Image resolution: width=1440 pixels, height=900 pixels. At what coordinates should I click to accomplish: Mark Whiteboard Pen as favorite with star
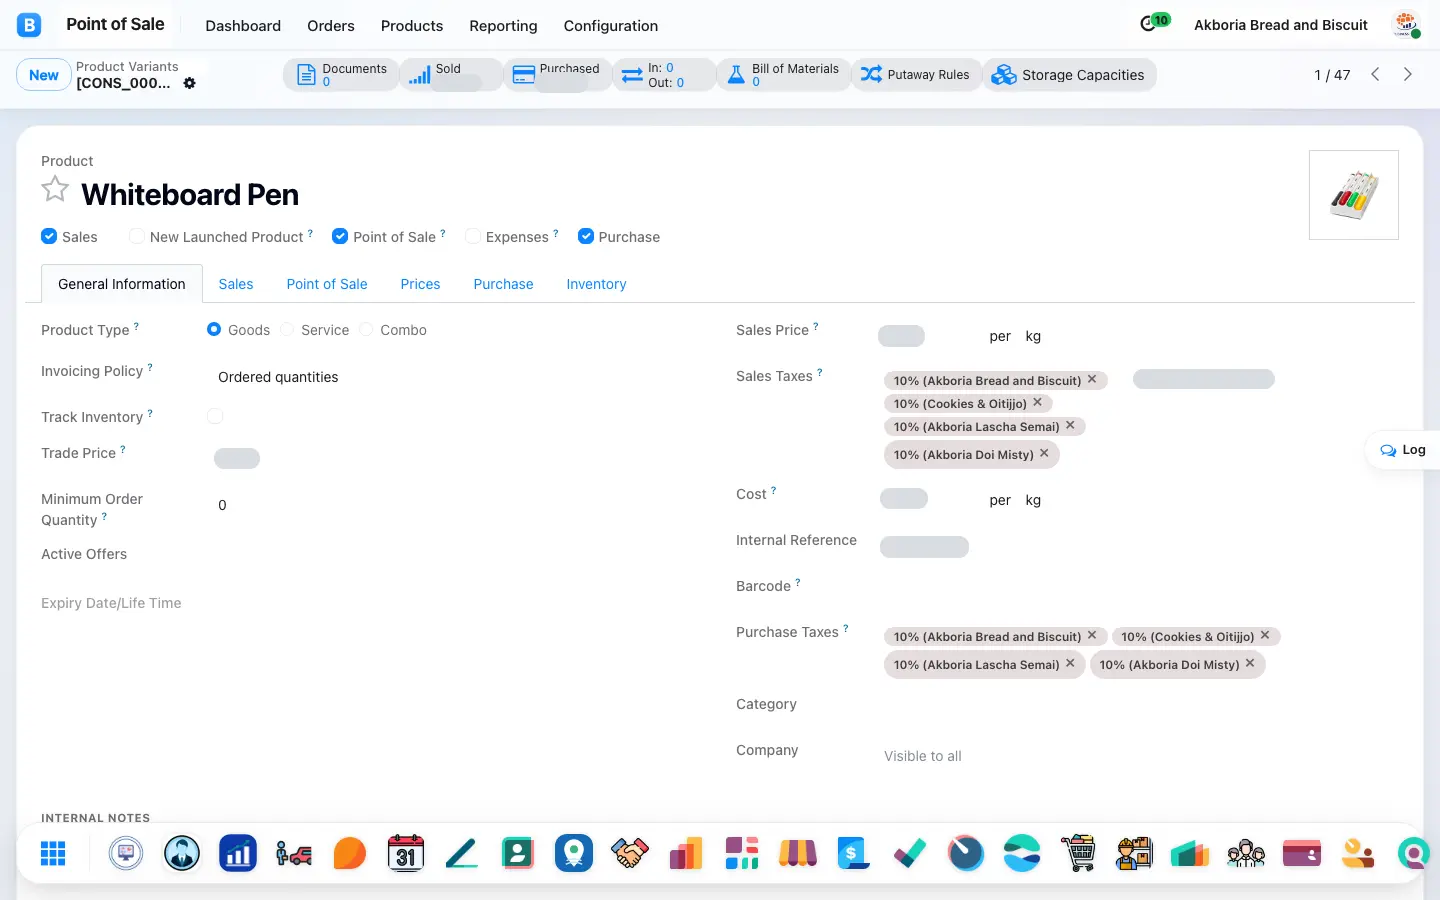coord(55,189)
